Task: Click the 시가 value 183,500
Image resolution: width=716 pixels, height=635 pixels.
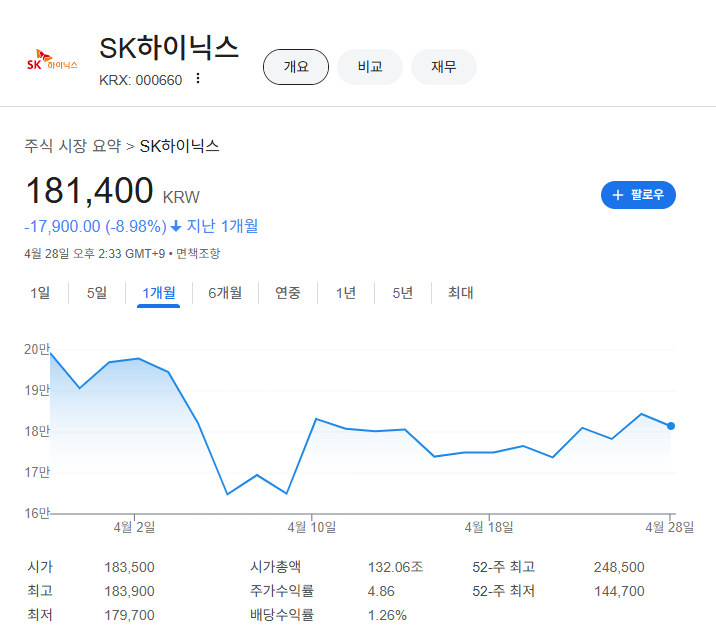Action: pyautogui.click(x=129, y=567)
